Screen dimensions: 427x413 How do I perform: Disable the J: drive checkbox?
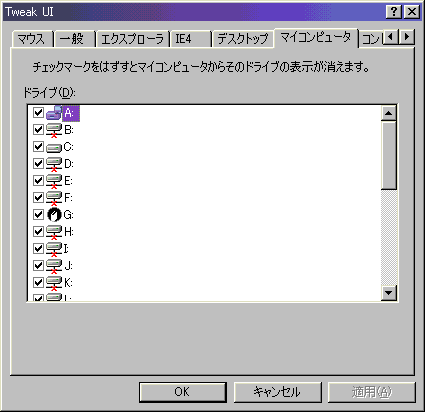coord(38,265)
